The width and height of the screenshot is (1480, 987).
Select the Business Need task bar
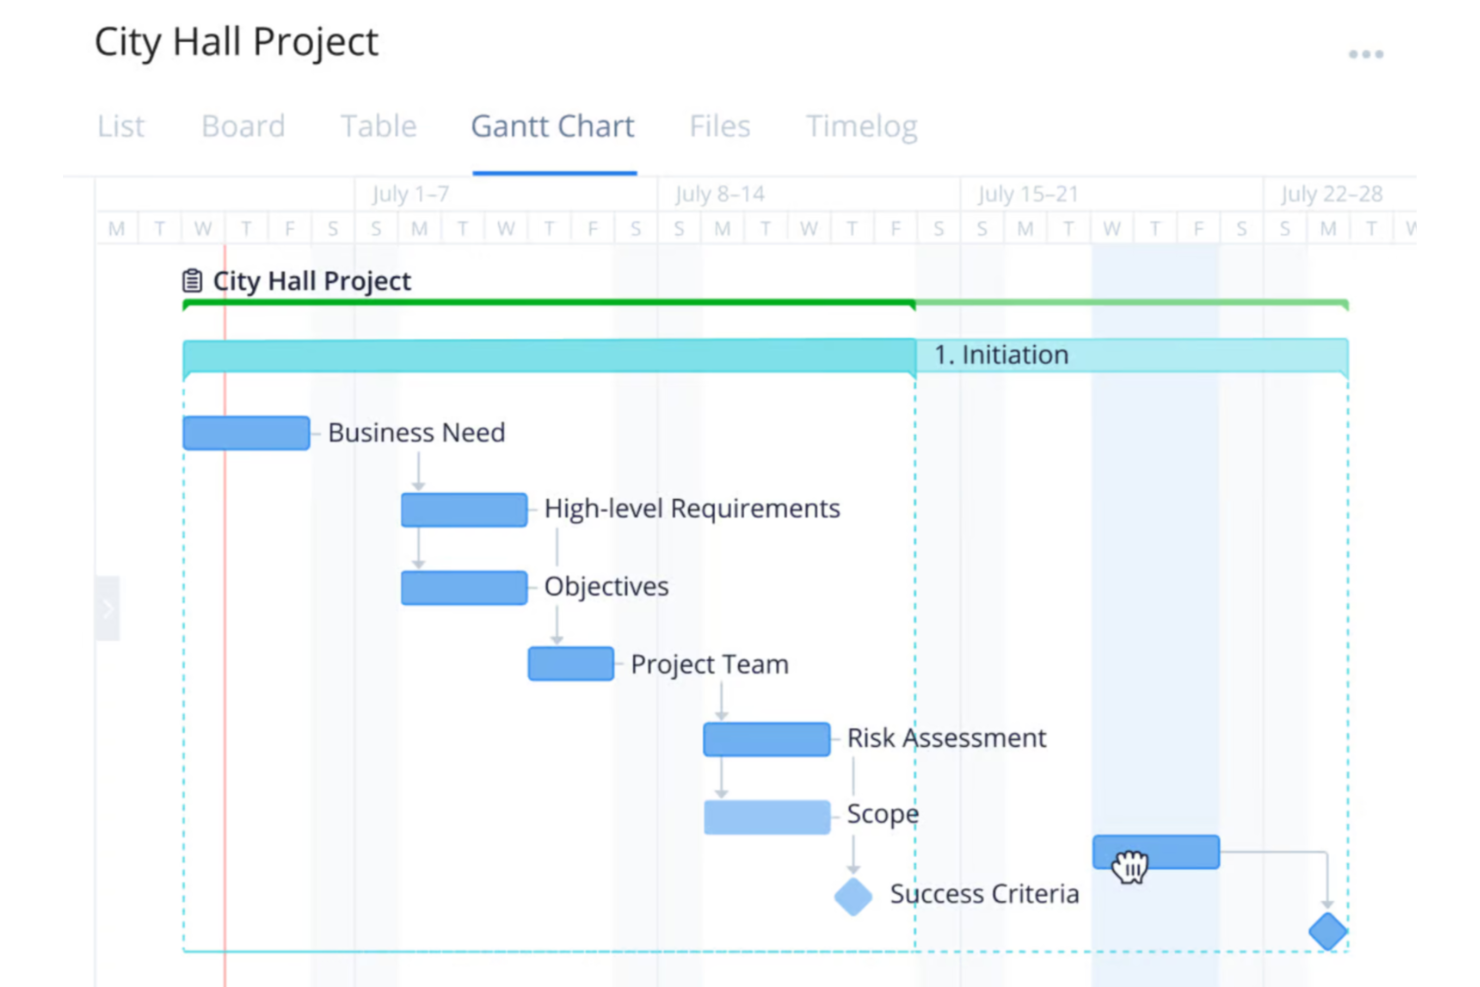[246, 432]
